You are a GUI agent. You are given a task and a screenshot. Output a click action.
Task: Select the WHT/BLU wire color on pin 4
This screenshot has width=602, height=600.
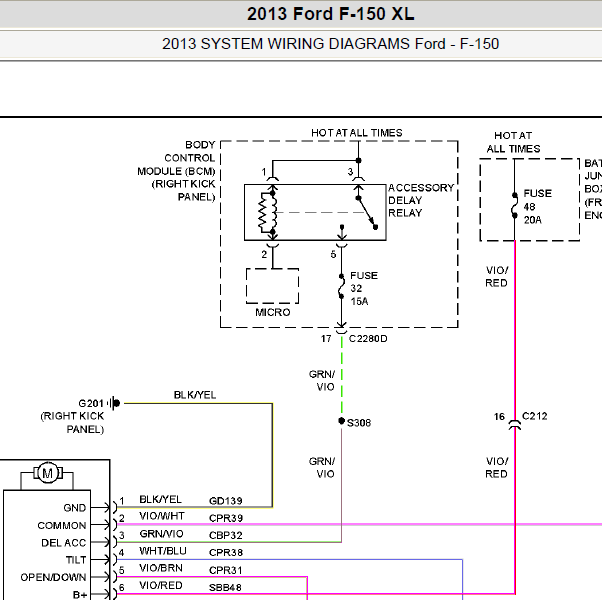pyautogui.click(x=163, y=551)
